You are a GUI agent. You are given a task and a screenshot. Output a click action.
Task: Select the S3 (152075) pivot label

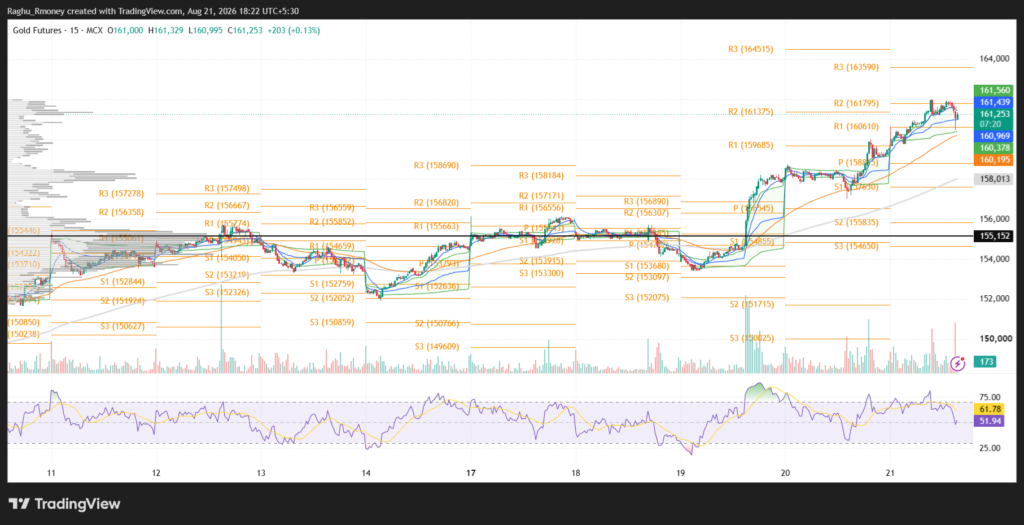coord(647,298)
